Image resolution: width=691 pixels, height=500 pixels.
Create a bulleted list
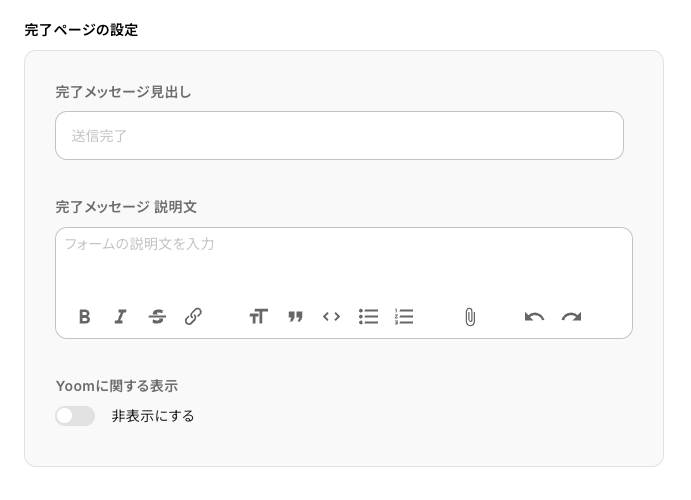pos(368,317)
